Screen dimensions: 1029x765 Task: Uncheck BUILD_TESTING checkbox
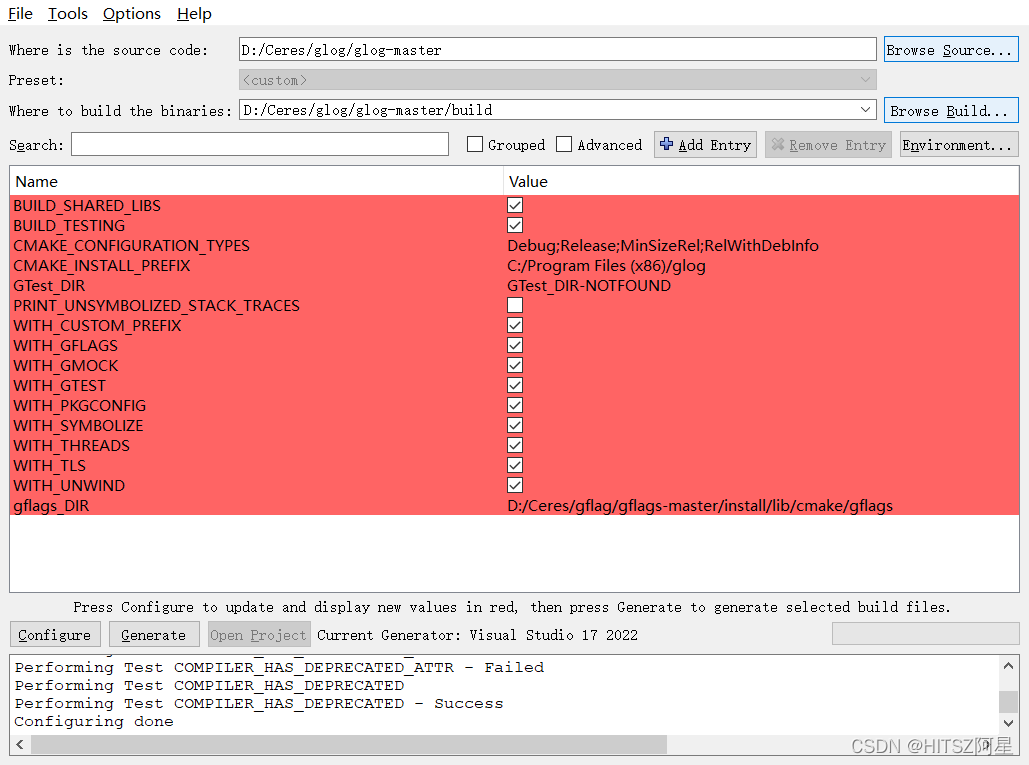515,225
